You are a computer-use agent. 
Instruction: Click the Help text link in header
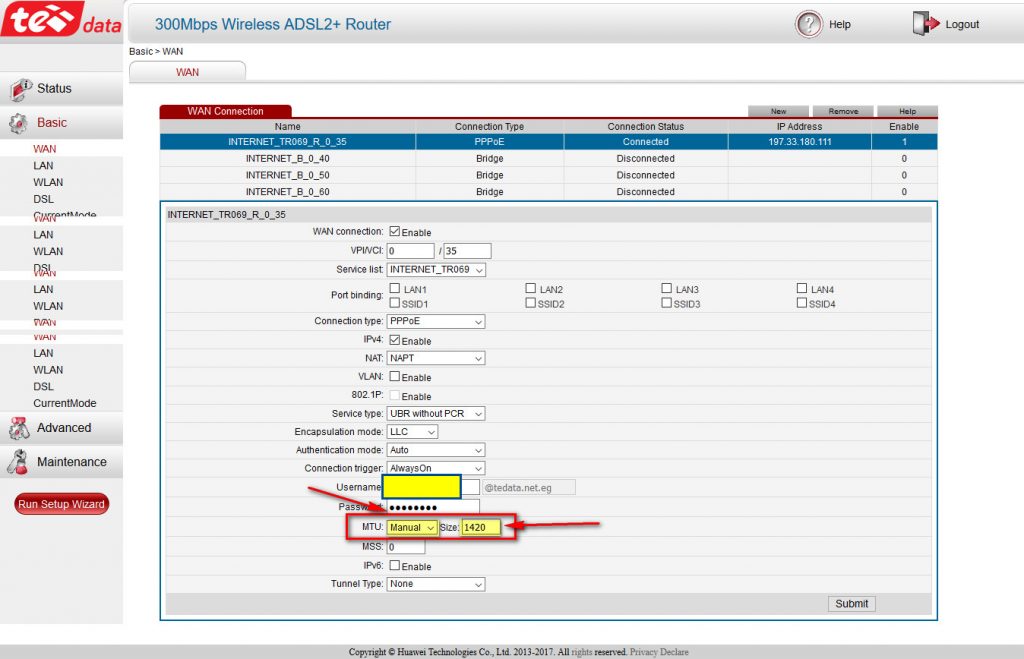point(840,24)
